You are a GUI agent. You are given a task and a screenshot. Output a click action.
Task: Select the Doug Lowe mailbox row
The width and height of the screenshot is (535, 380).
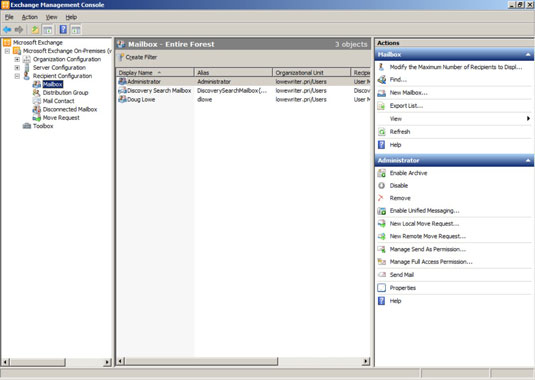[x=243, y=100]
